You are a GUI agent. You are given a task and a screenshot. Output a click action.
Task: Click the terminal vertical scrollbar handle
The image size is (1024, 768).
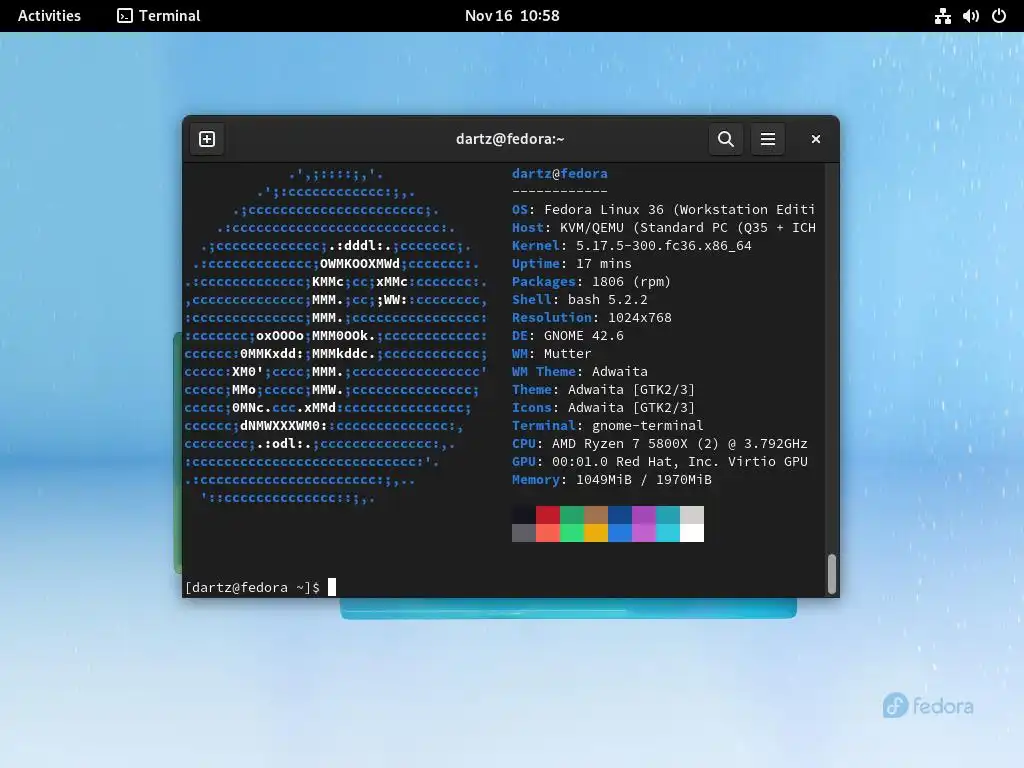(832, 574)
